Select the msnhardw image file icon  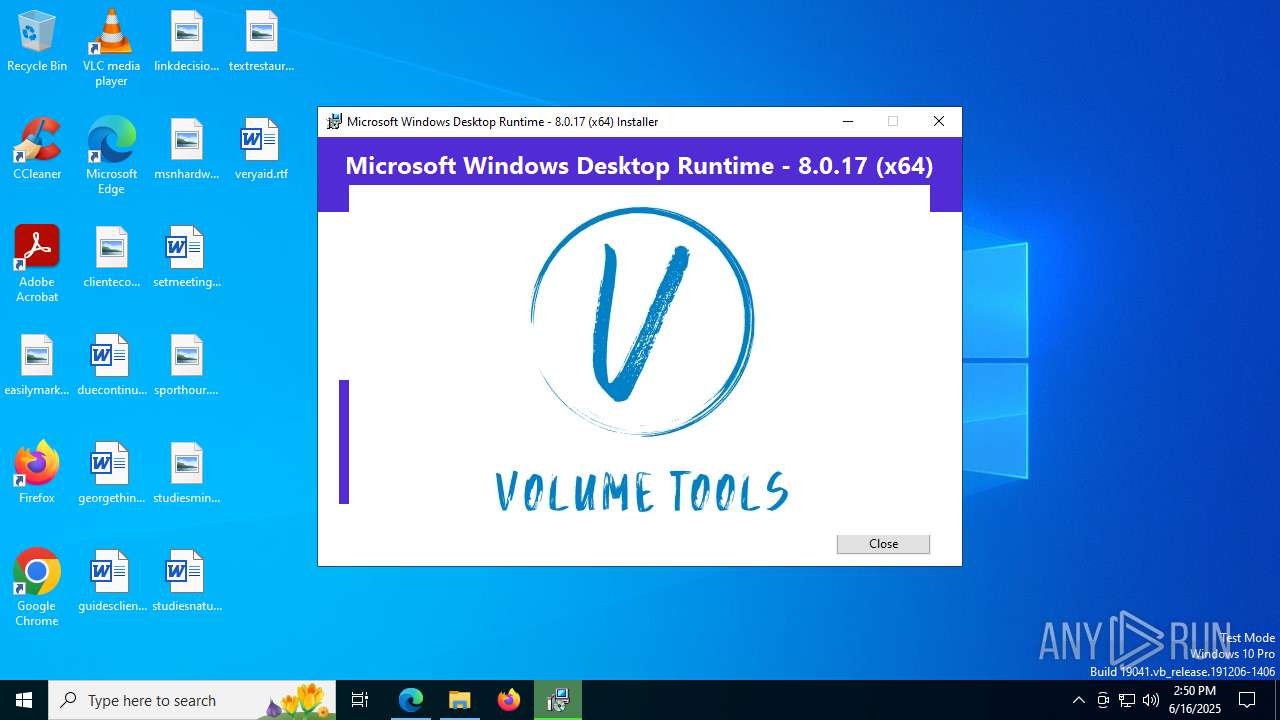186,149
